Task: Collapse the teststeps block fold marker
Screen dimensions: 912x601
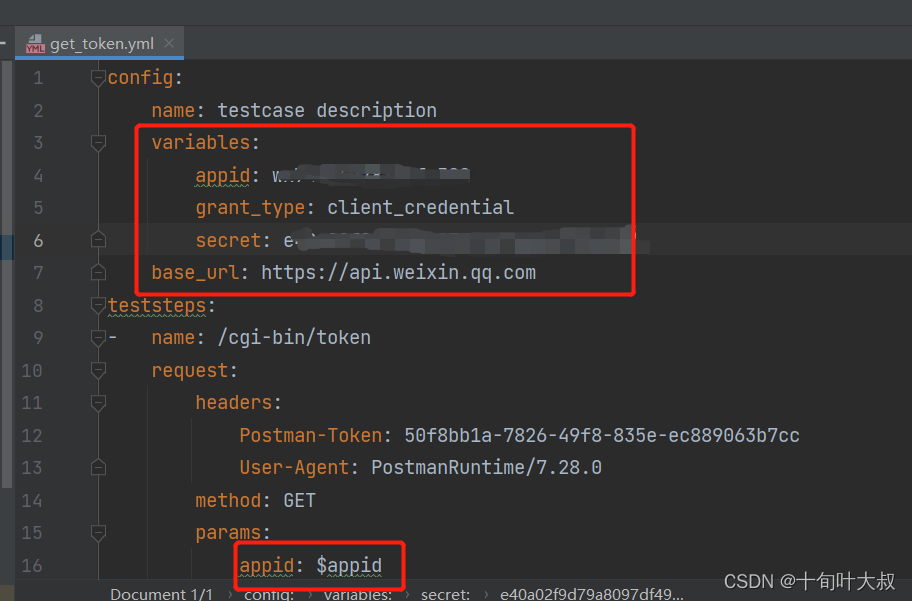Action: [x=98, y=305]
